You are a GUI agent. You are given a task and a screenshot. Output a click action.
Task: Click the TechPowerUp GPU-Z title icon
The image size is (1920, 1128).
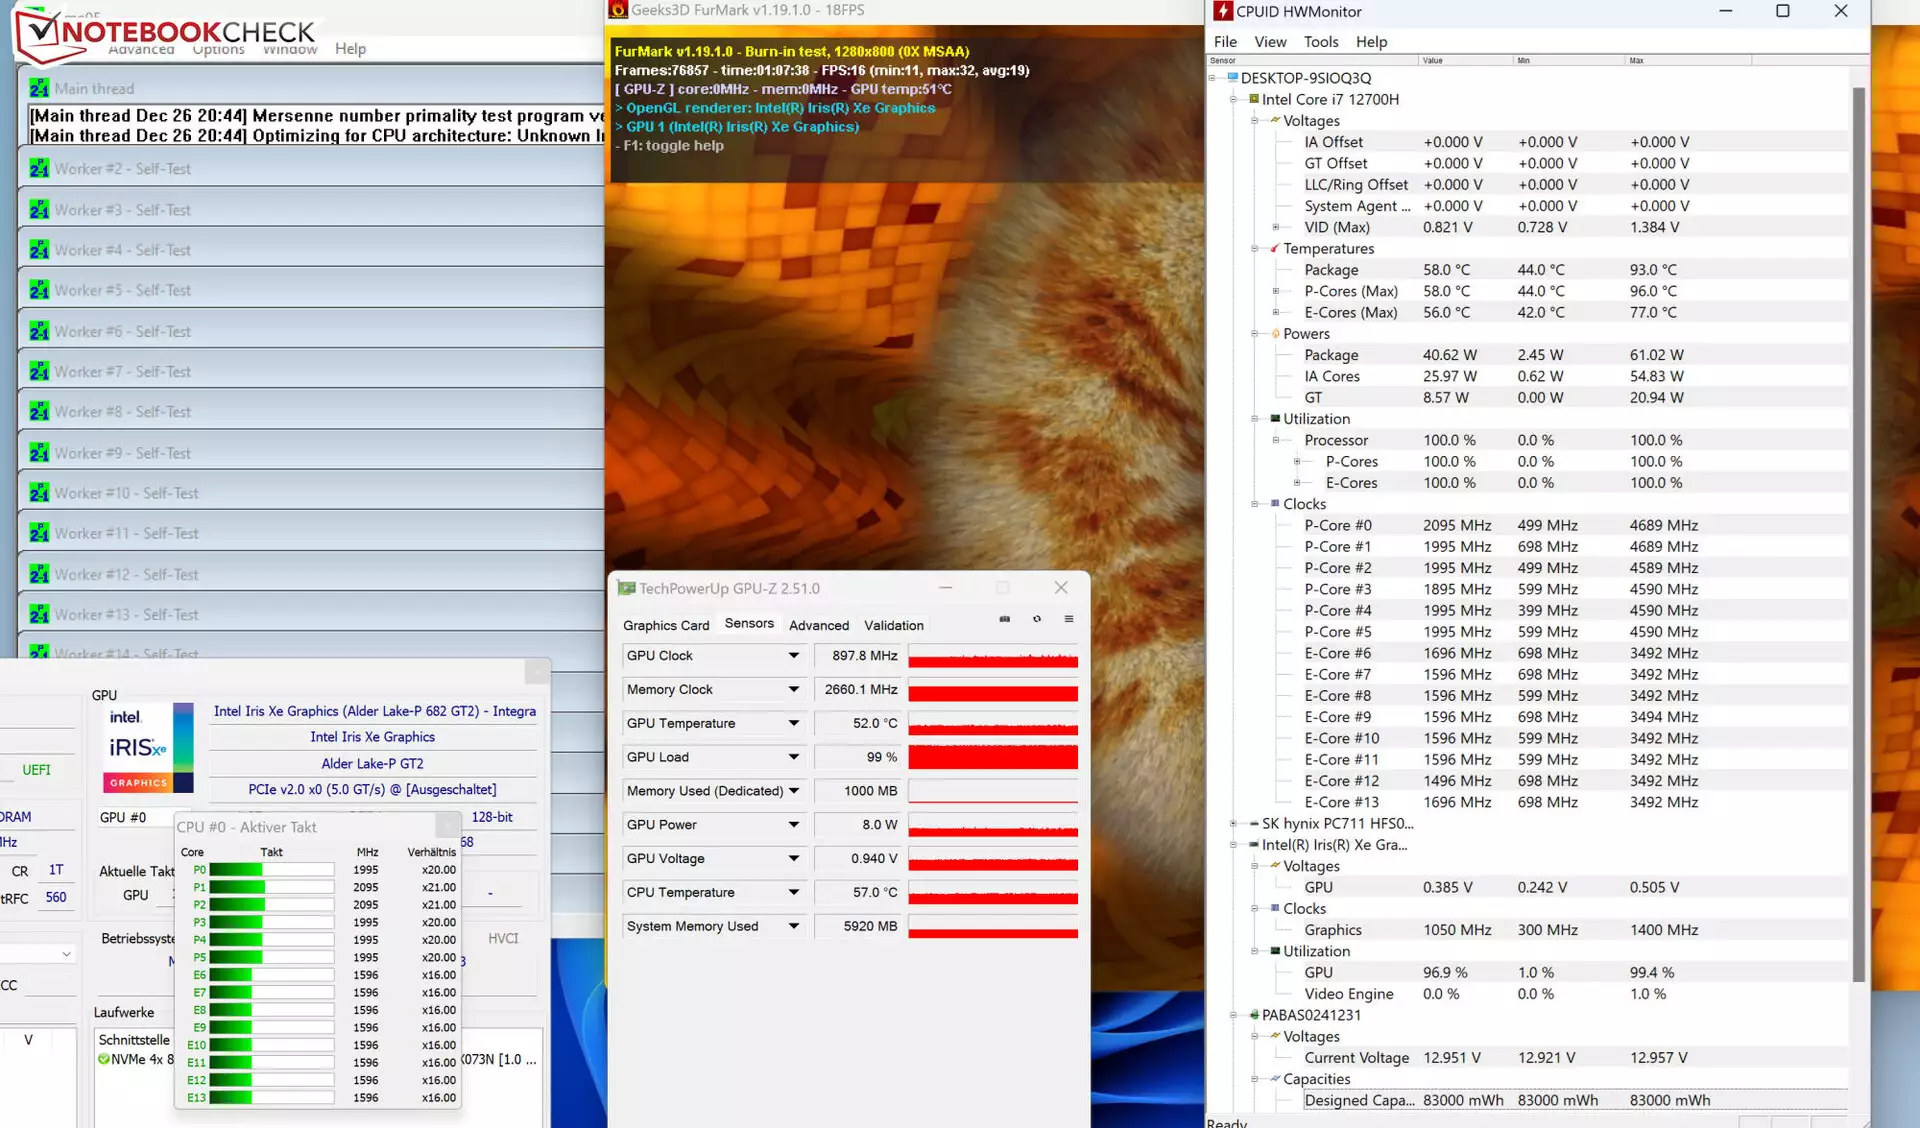point(627,588)
